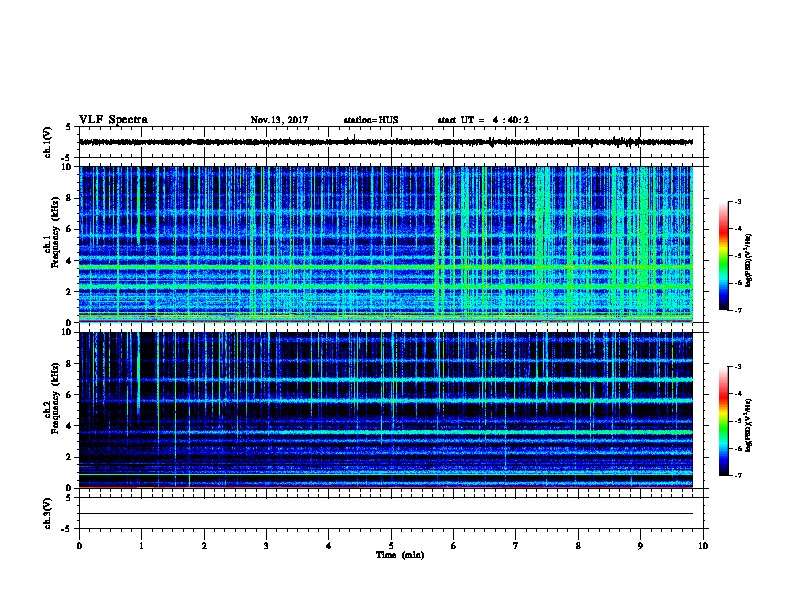This screenshot has width=792, height=612.
Task: Select the date text "Nov.13, 2017"
Action: pos(279,120)
